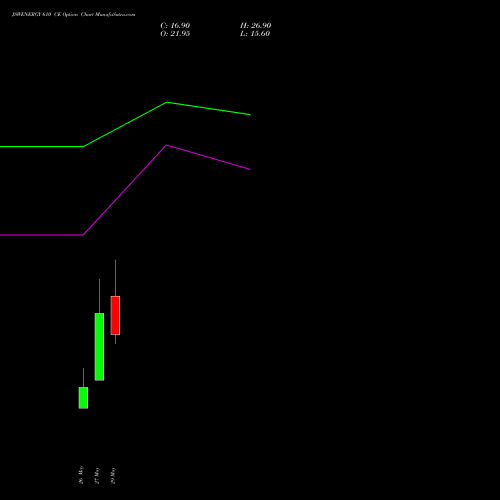
Task: Click the low value "L: 15.60"
Action: coord(255,34)
